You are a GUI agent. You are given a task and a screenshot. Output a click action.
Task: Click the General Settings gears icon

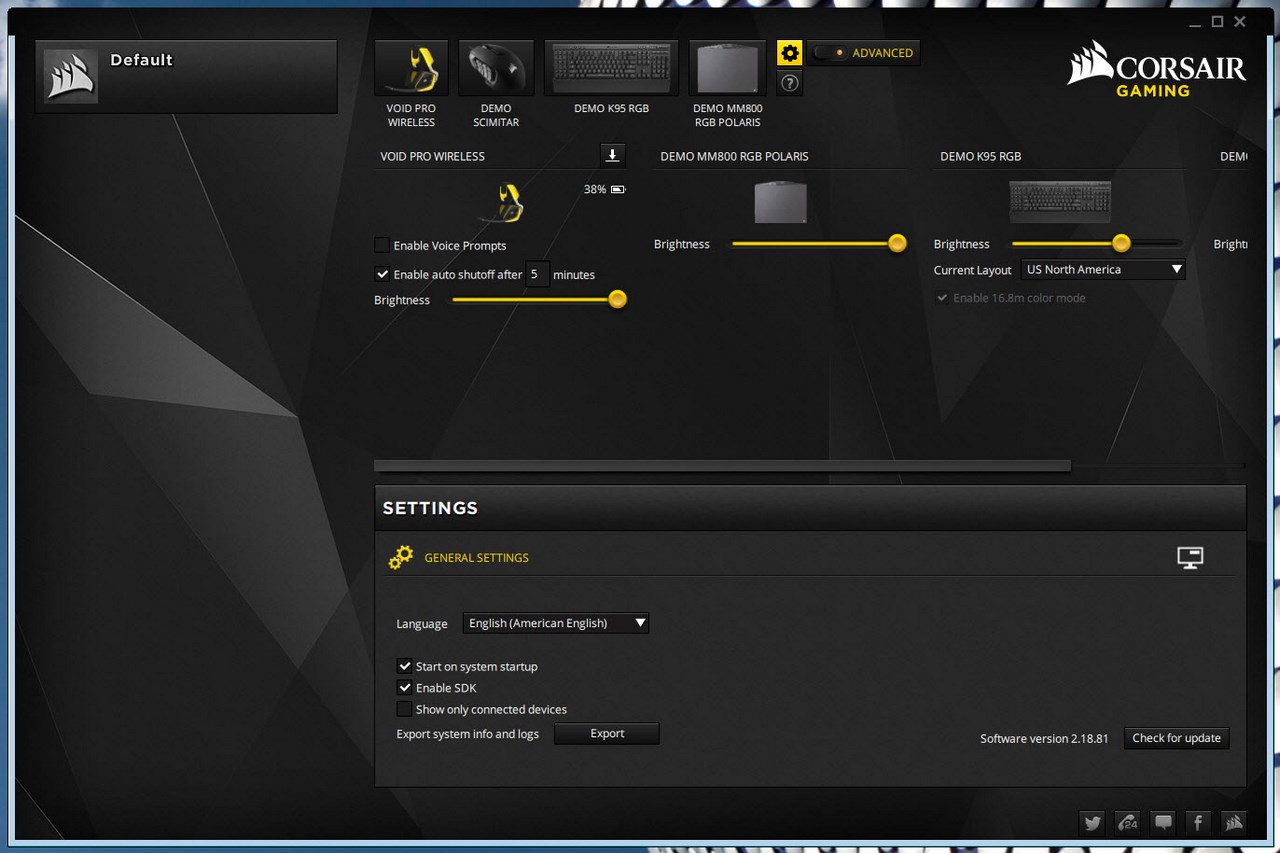(x=401, y=557)
